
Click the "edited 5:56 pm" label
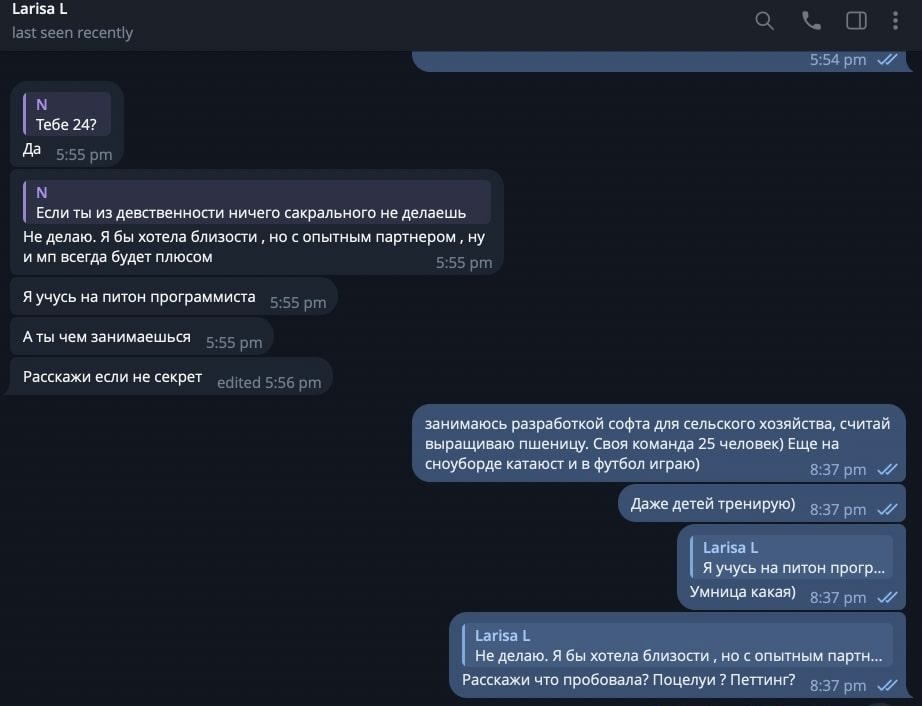tap(269, 382)
